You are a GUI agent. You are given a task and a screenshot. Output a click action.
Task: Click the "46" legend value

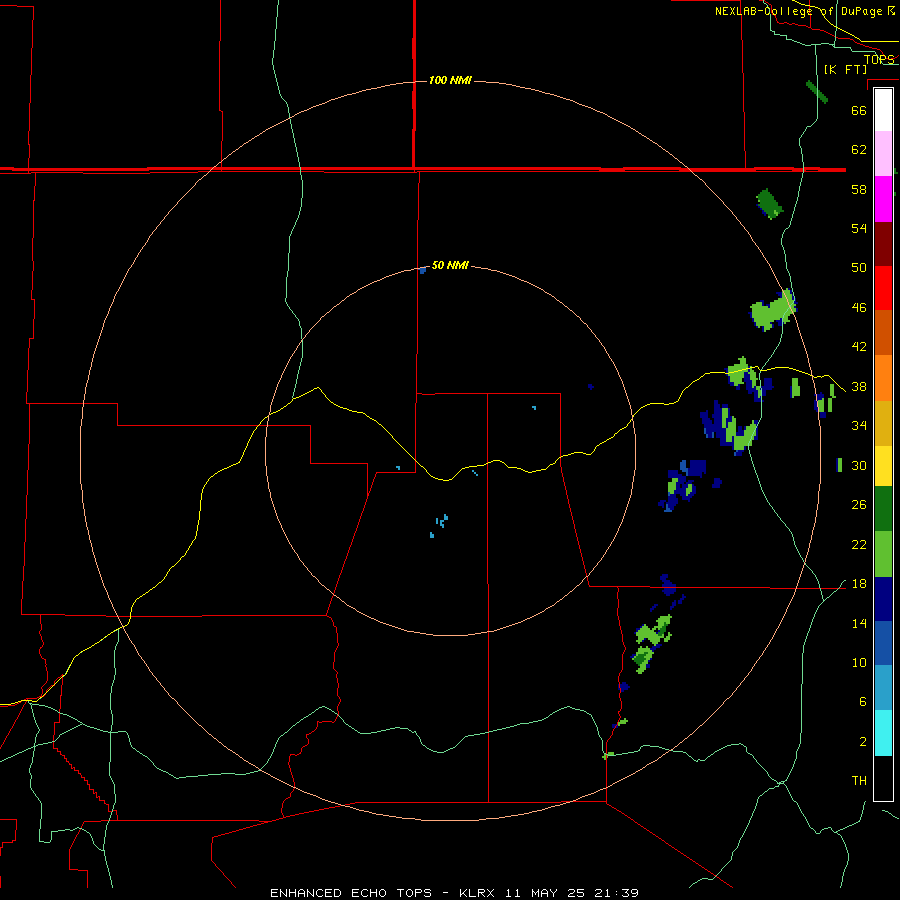tap(859, 308)
